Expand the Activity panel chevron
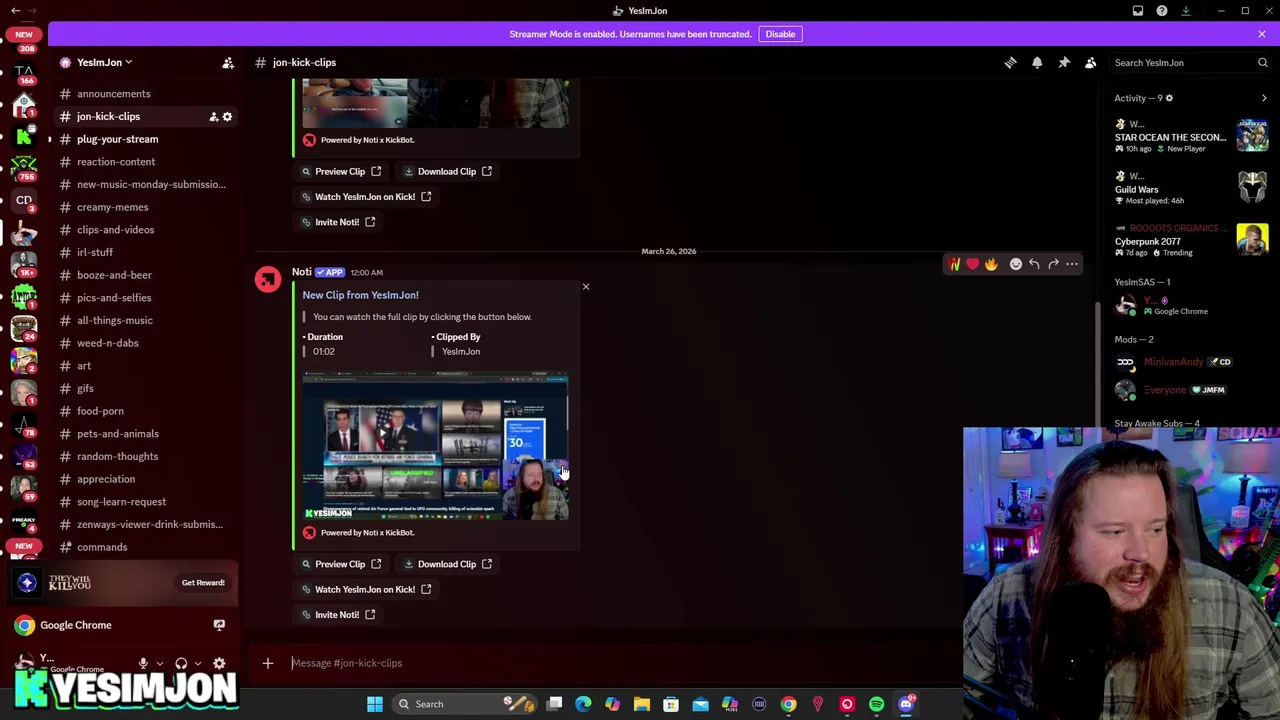The height and width of the screenshot is (720, 1280). pos(1264,98)
